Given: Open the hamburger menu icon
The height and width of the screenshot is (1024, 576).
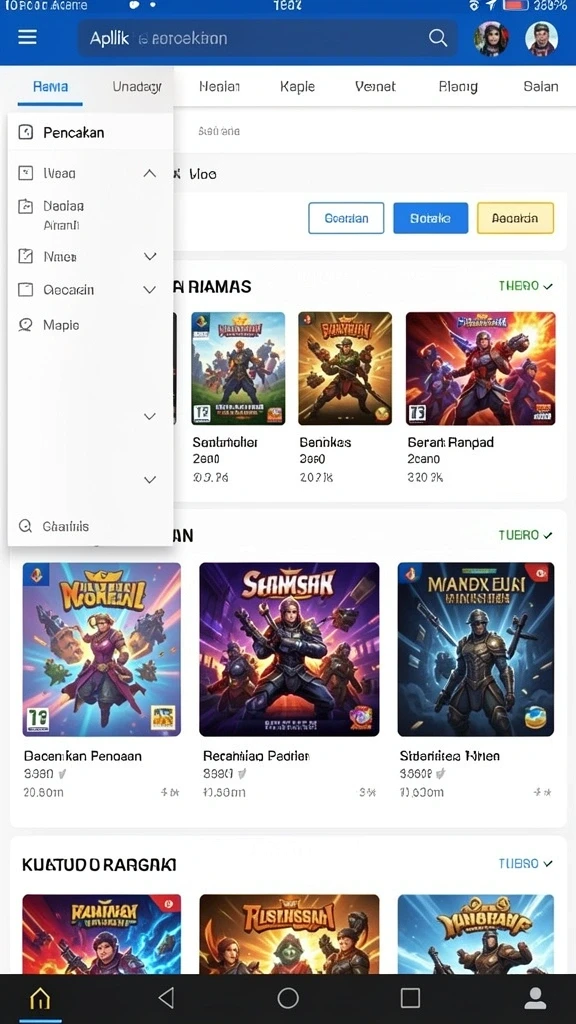Looking at the screenshot, I should (x=27, y=37).
